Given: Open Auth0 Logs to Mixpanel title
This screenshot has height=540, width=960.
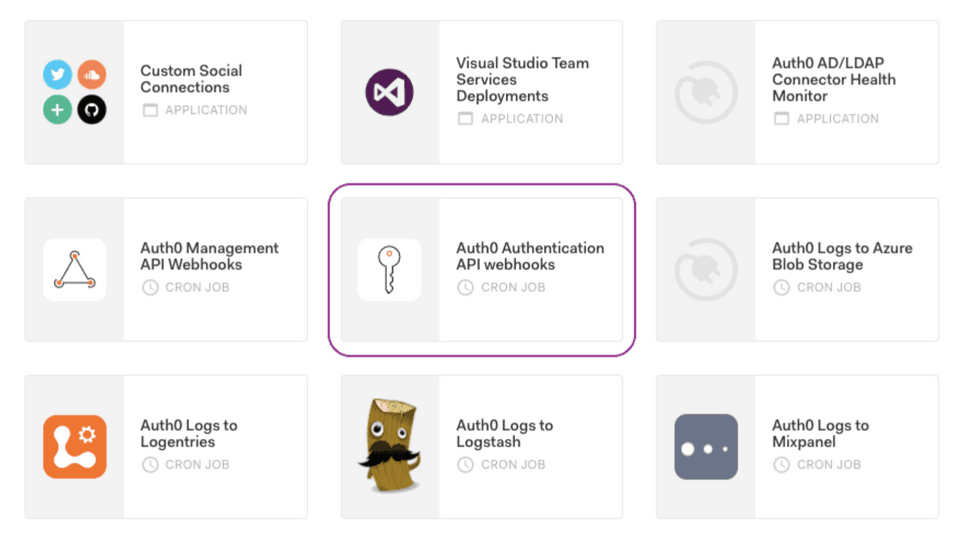Looking at the screenshot, I should pos(820,433).
